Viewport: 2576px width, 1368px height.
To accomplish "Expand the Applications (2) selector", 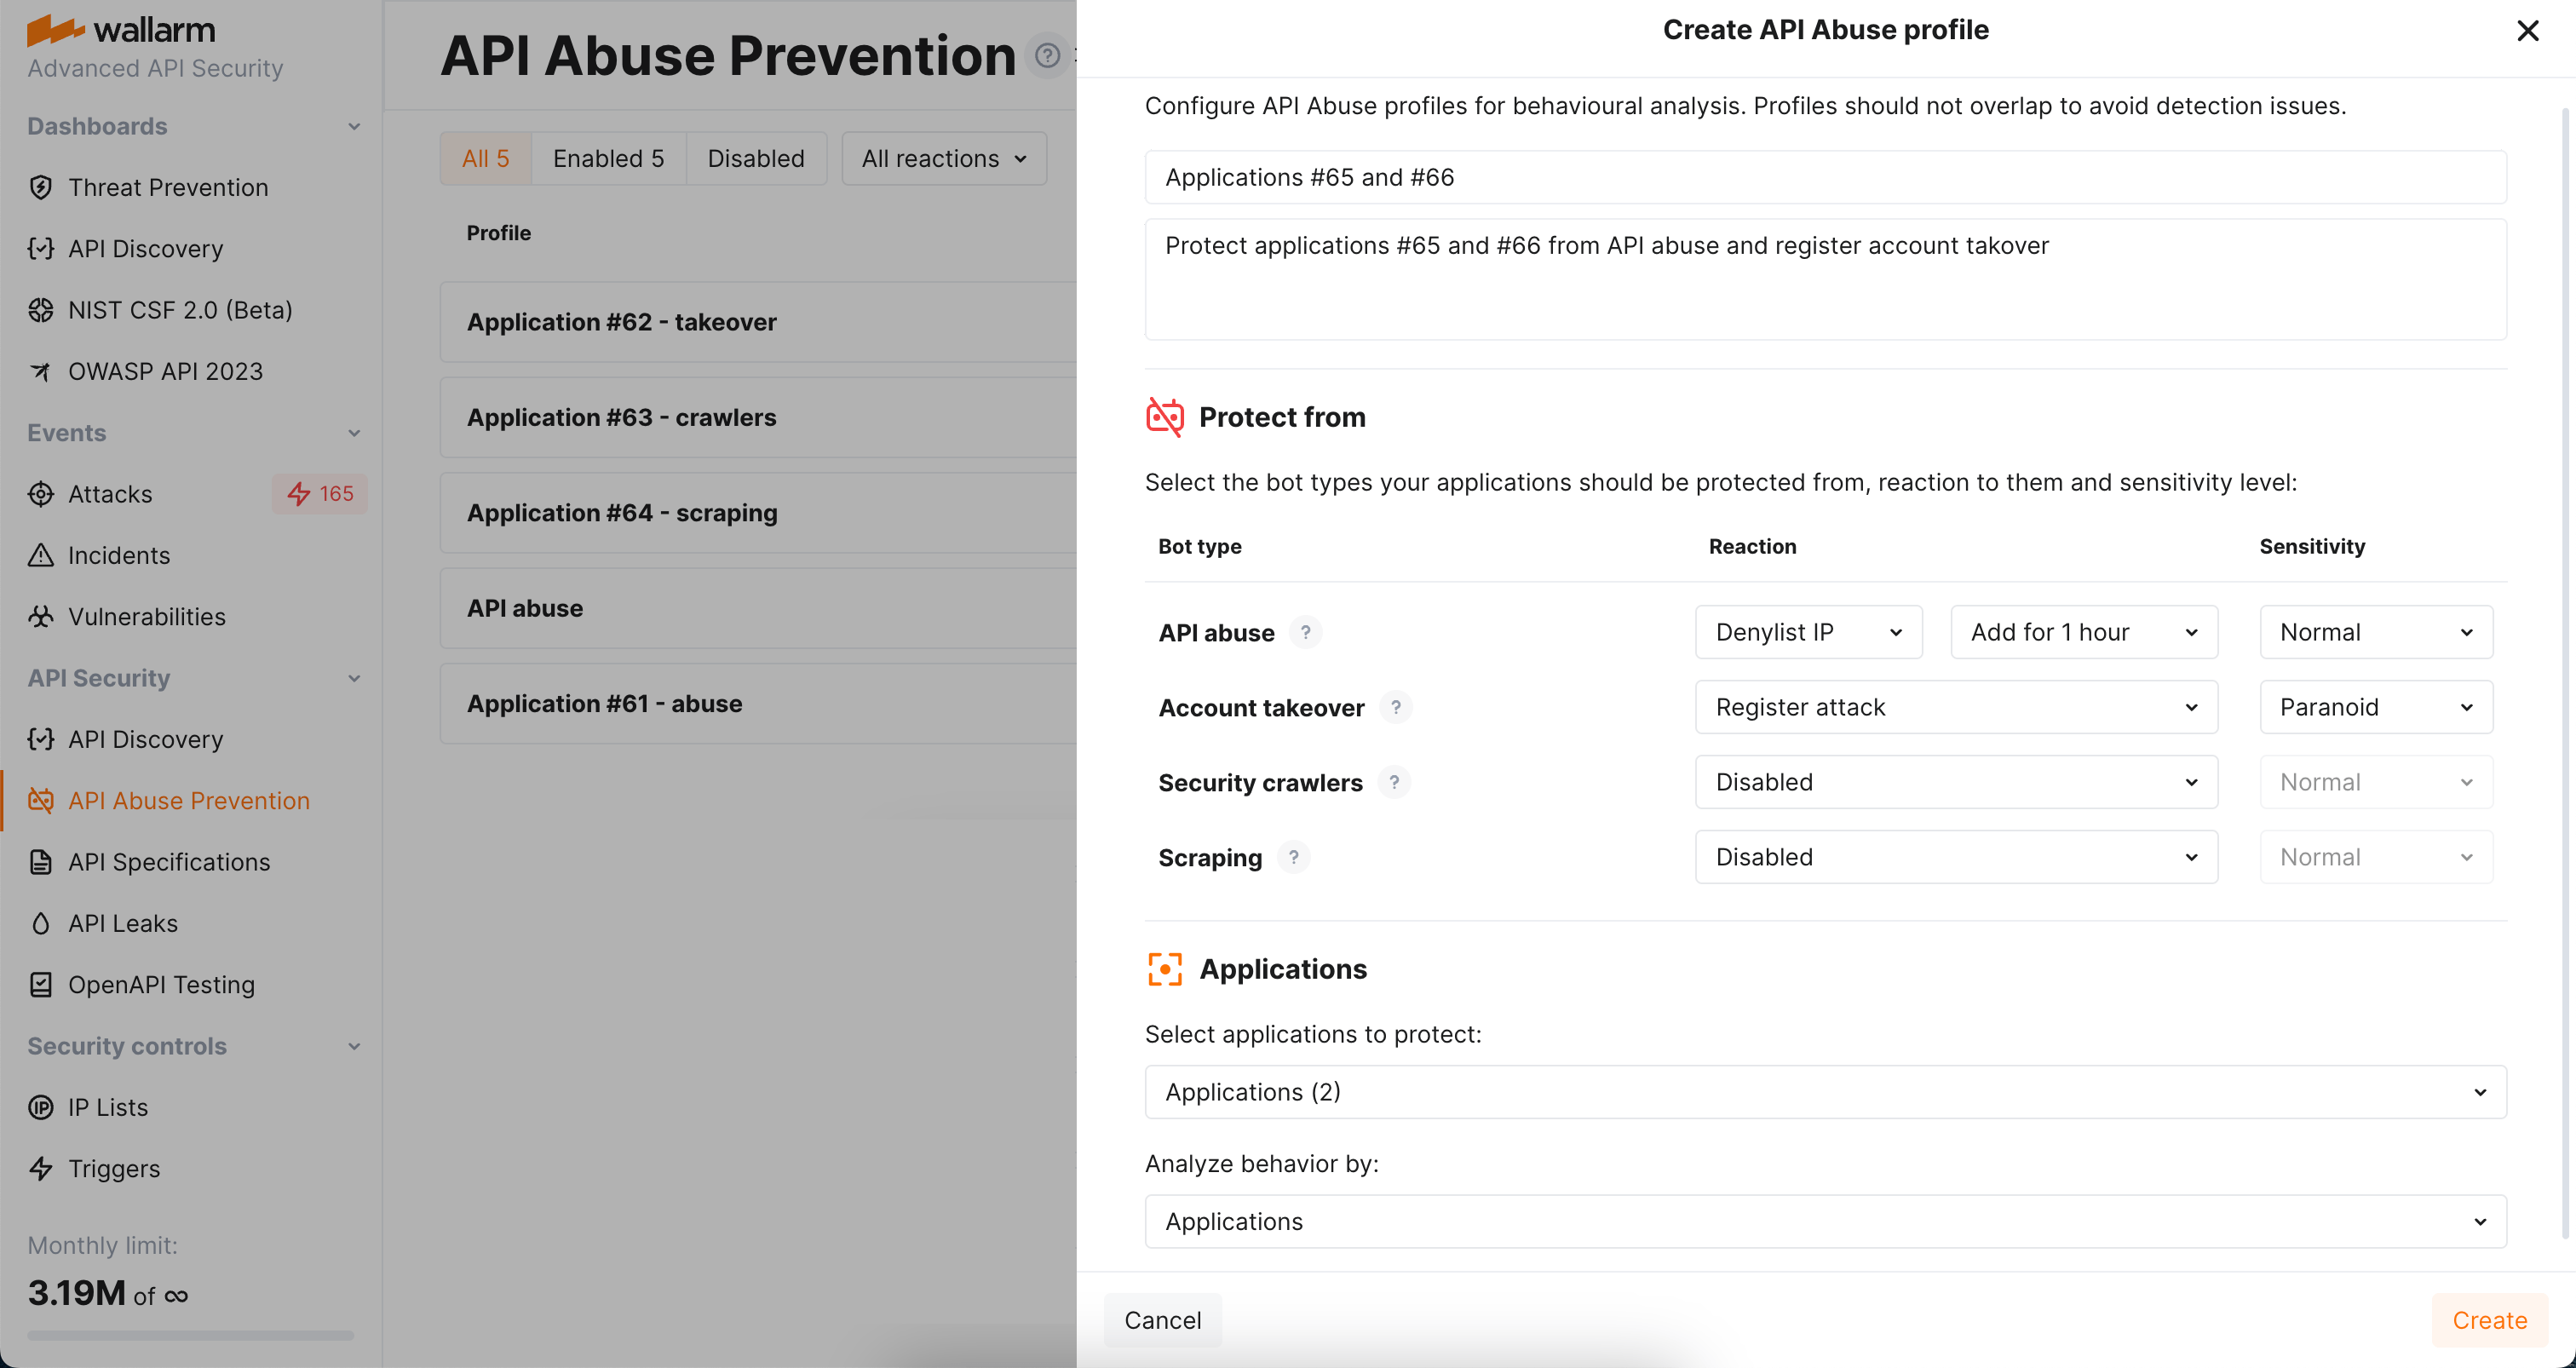I will [x=1824, y=1092].
